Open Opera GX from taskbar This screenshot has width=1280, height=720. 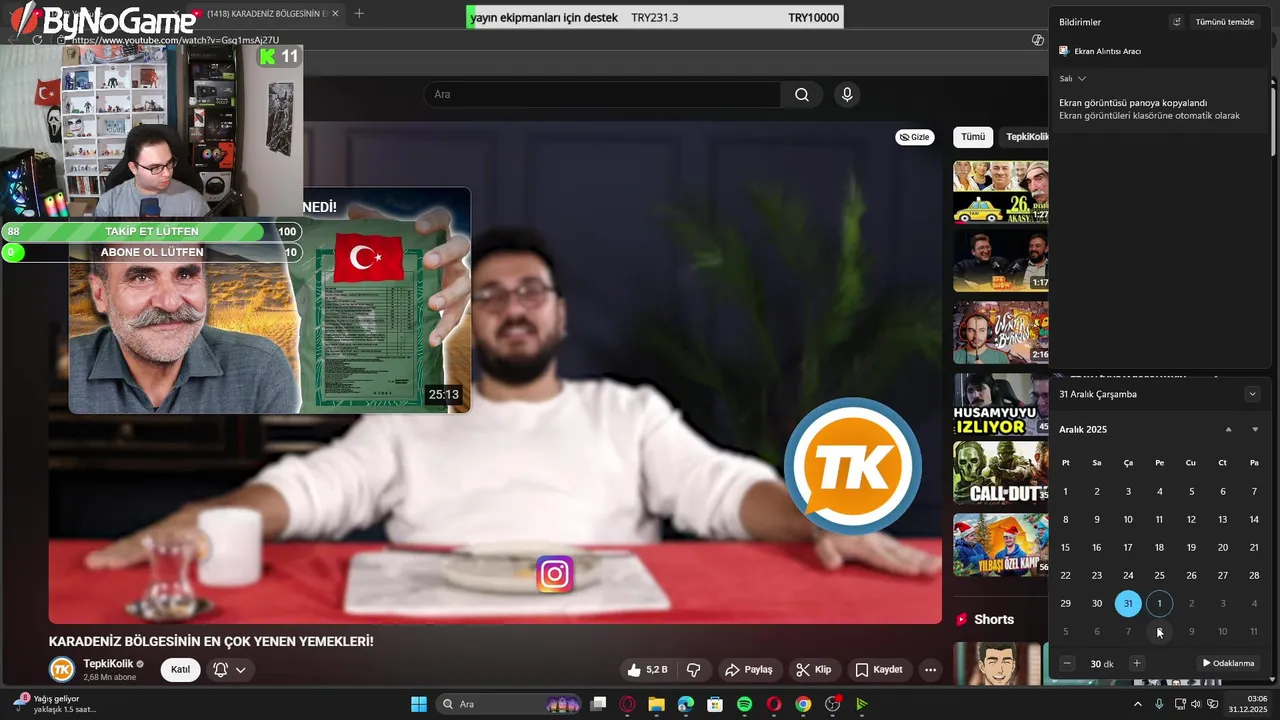coord(628,704)
